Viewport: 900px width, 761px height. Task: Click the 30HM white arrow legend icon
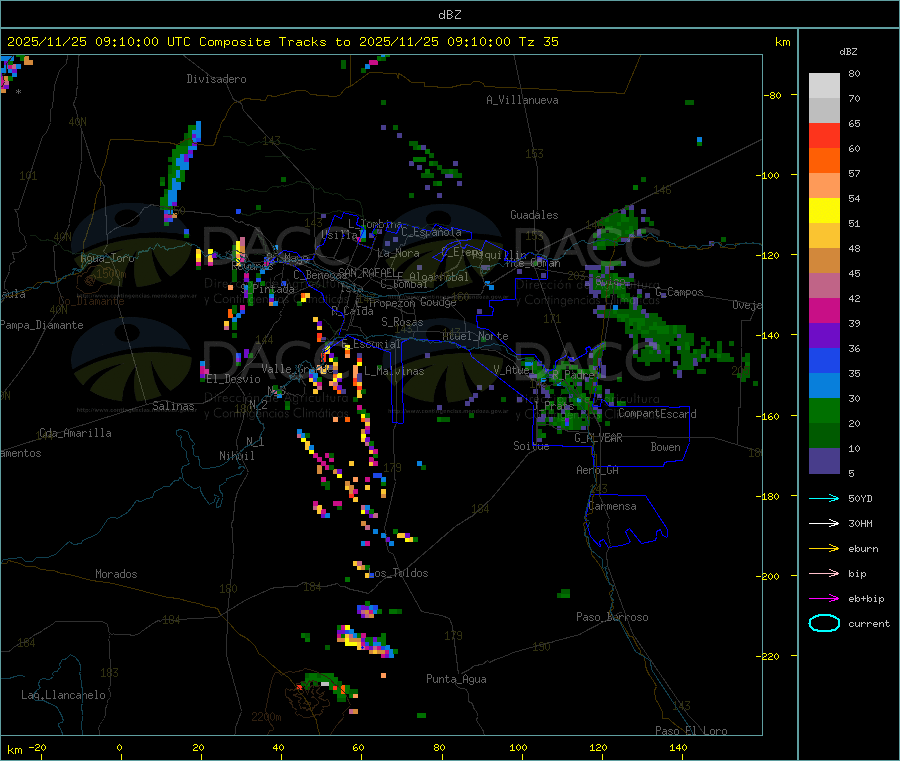click(824, 523)
